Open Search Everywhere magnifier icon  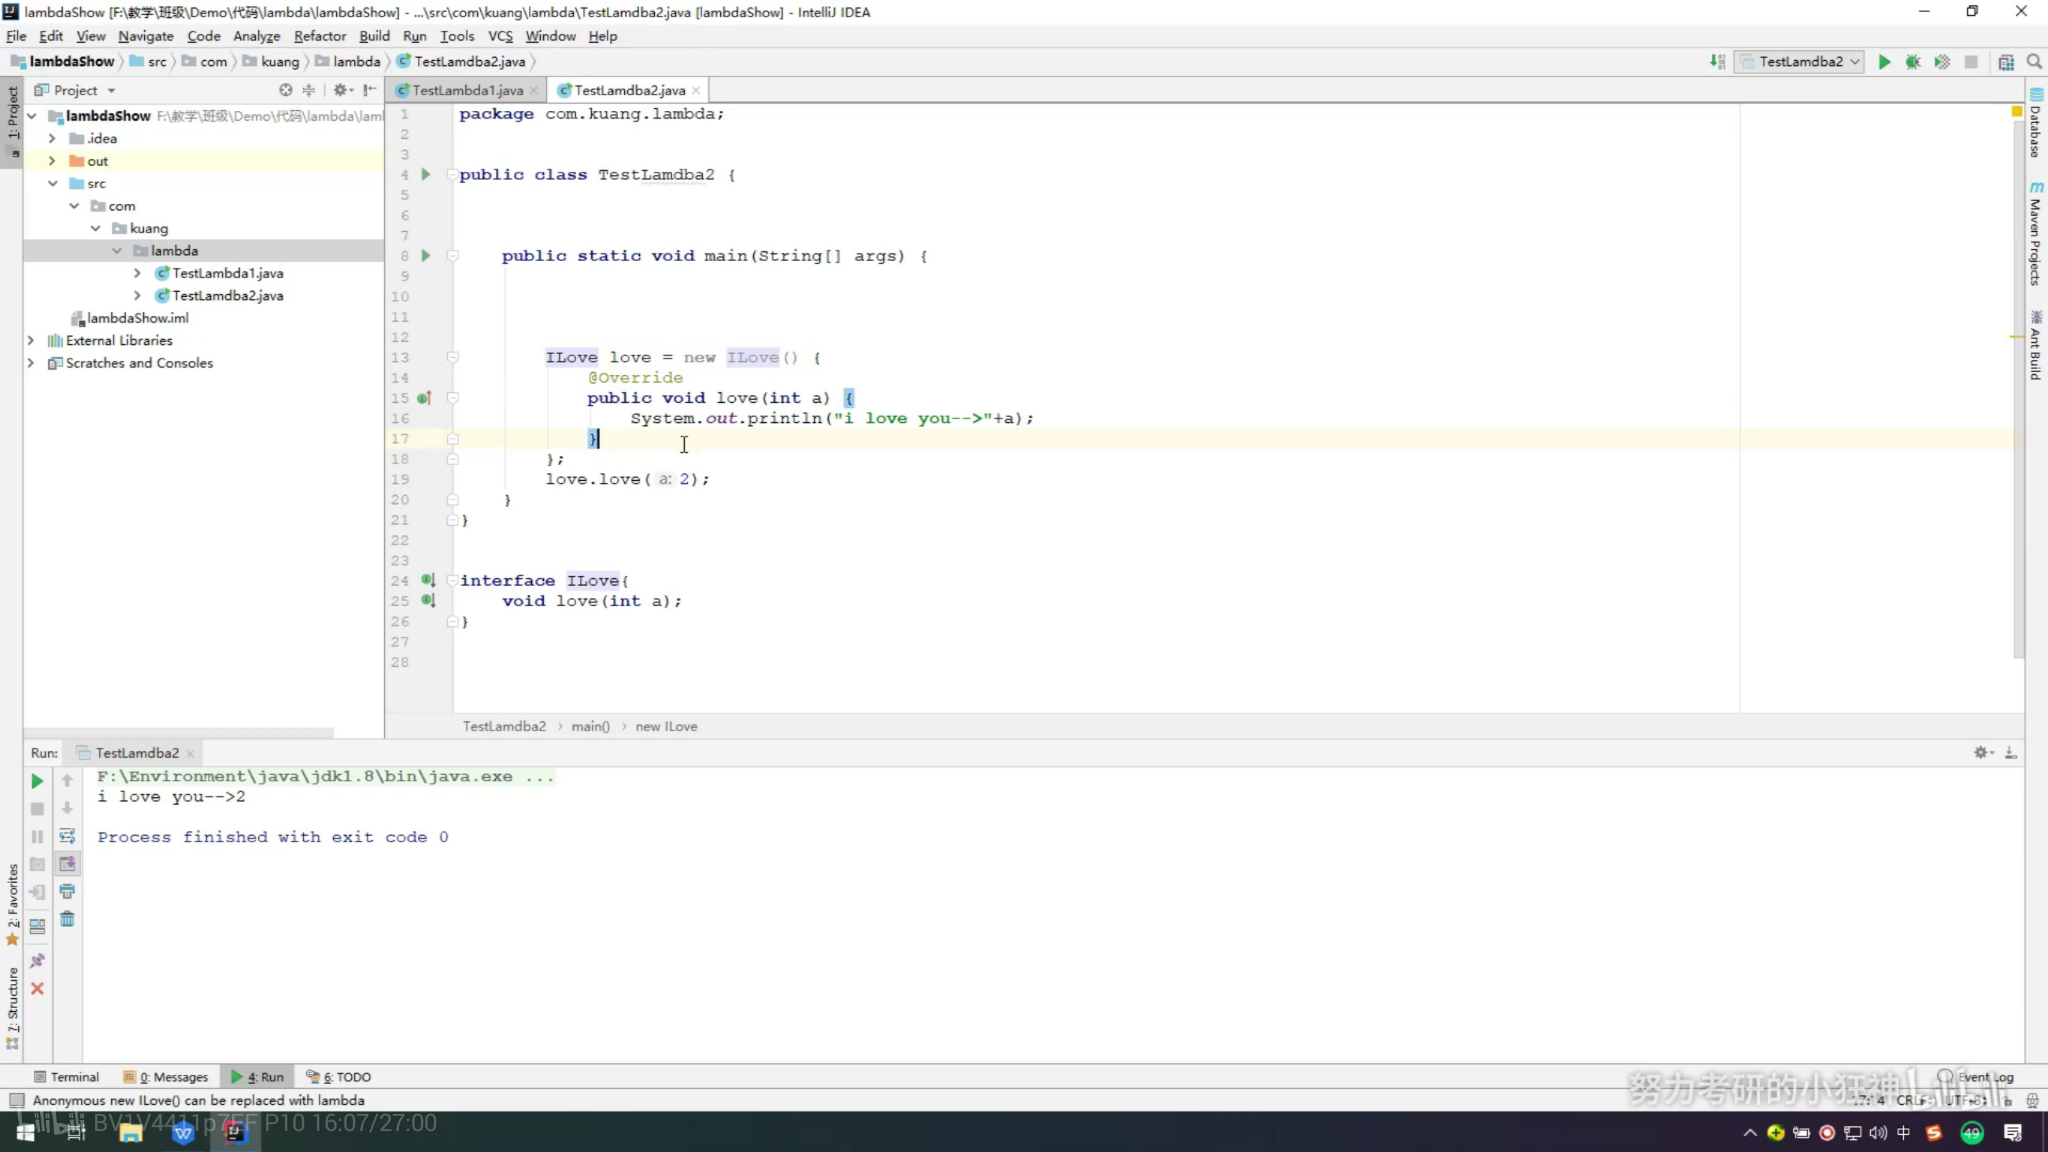tap(2034, 62)
